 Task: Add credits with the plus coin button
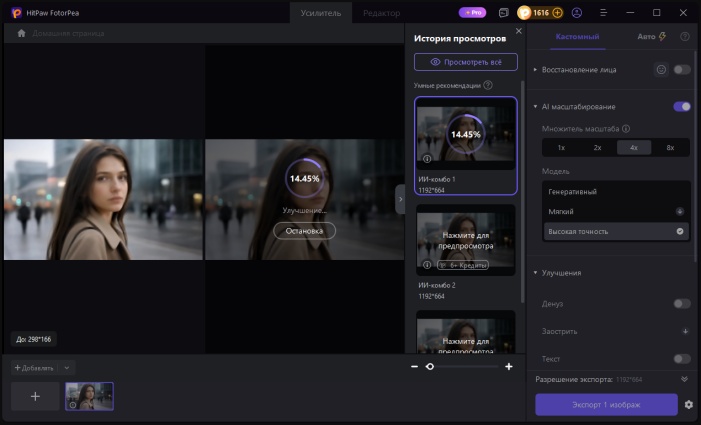coord(557,13)
